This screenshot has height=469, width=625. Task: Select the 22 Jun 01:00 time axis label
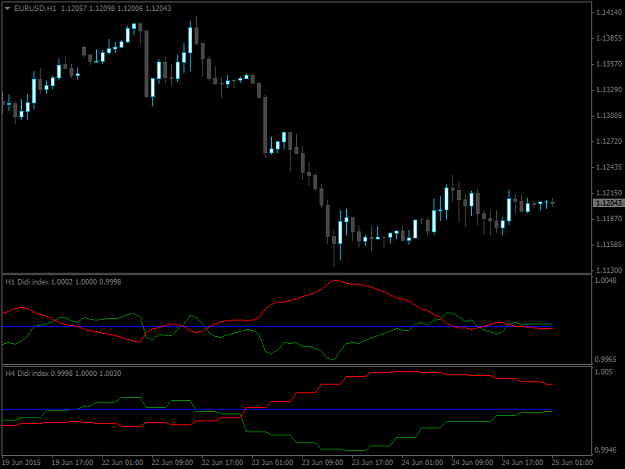click(x=122, y=463)
